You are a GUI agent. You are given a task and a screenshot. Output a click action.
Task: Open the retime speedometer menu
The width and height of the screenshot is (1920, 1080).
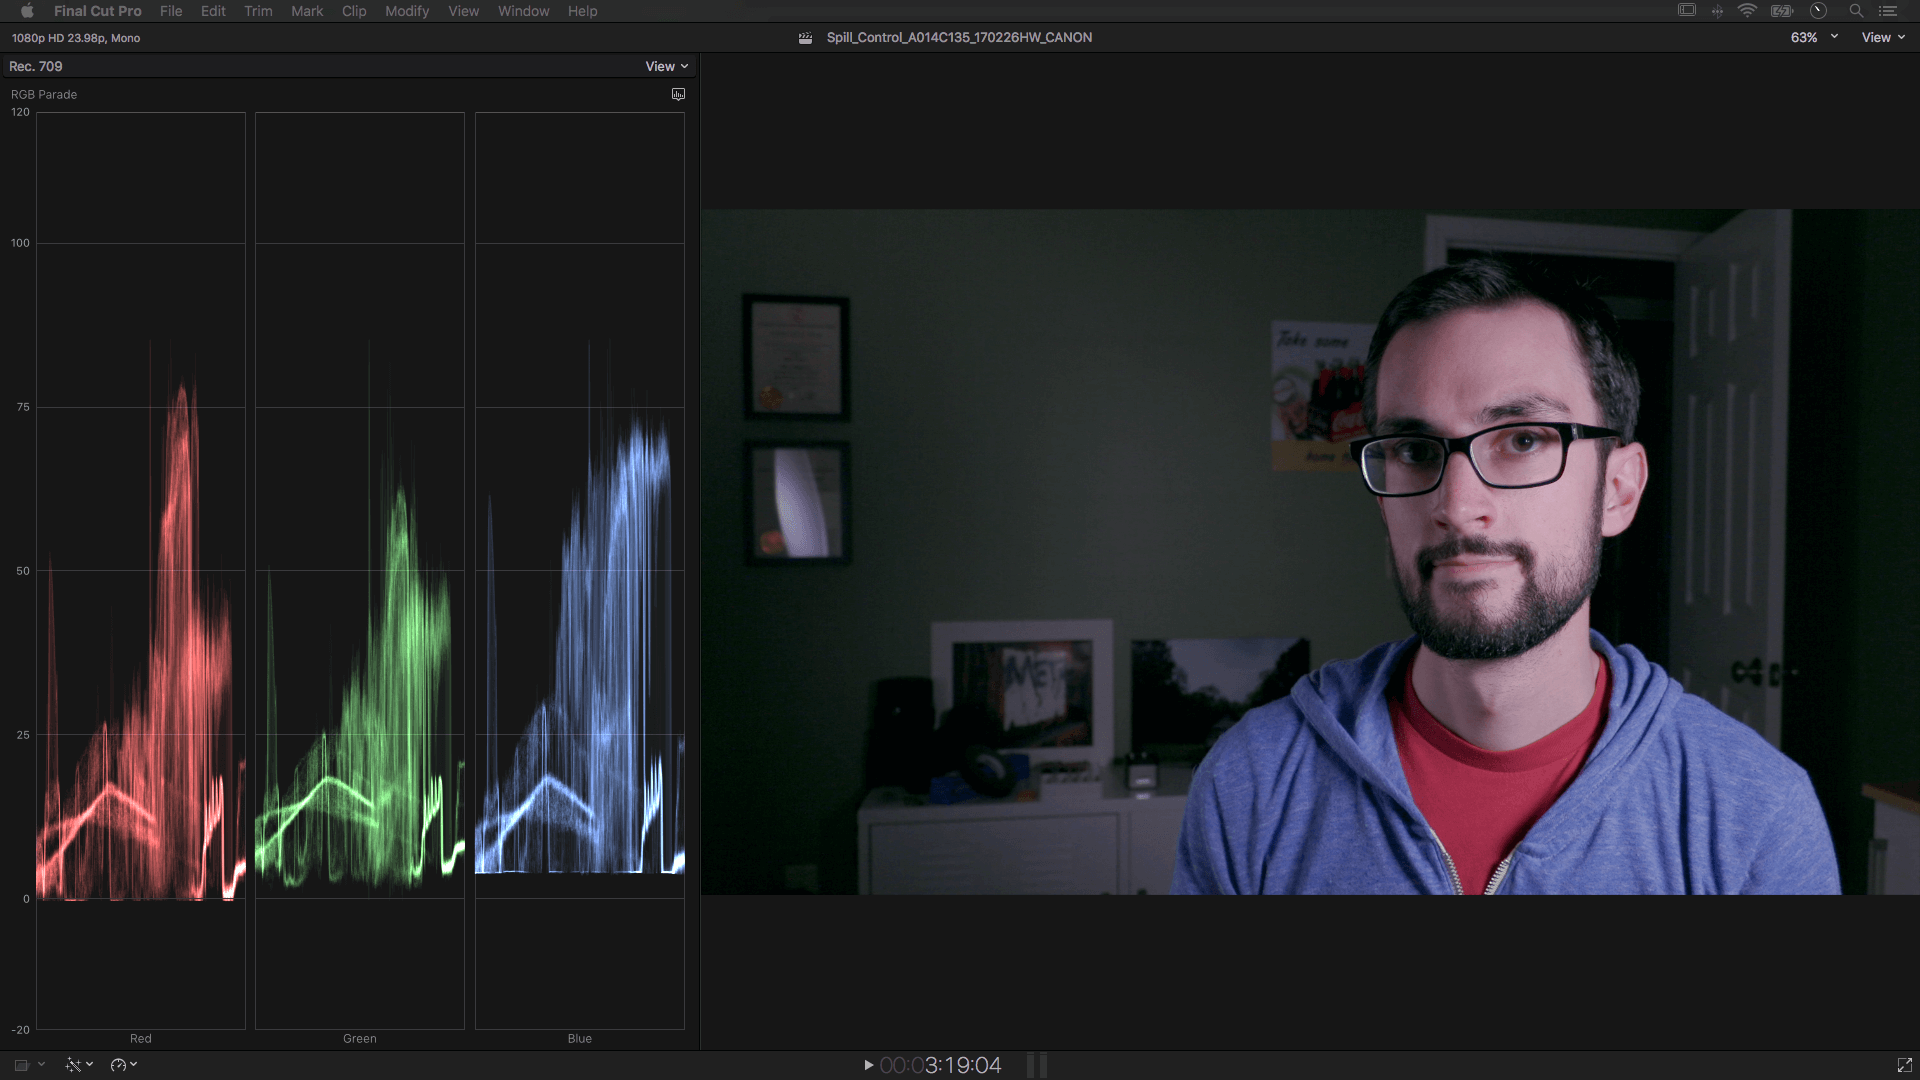point(124,1065)
